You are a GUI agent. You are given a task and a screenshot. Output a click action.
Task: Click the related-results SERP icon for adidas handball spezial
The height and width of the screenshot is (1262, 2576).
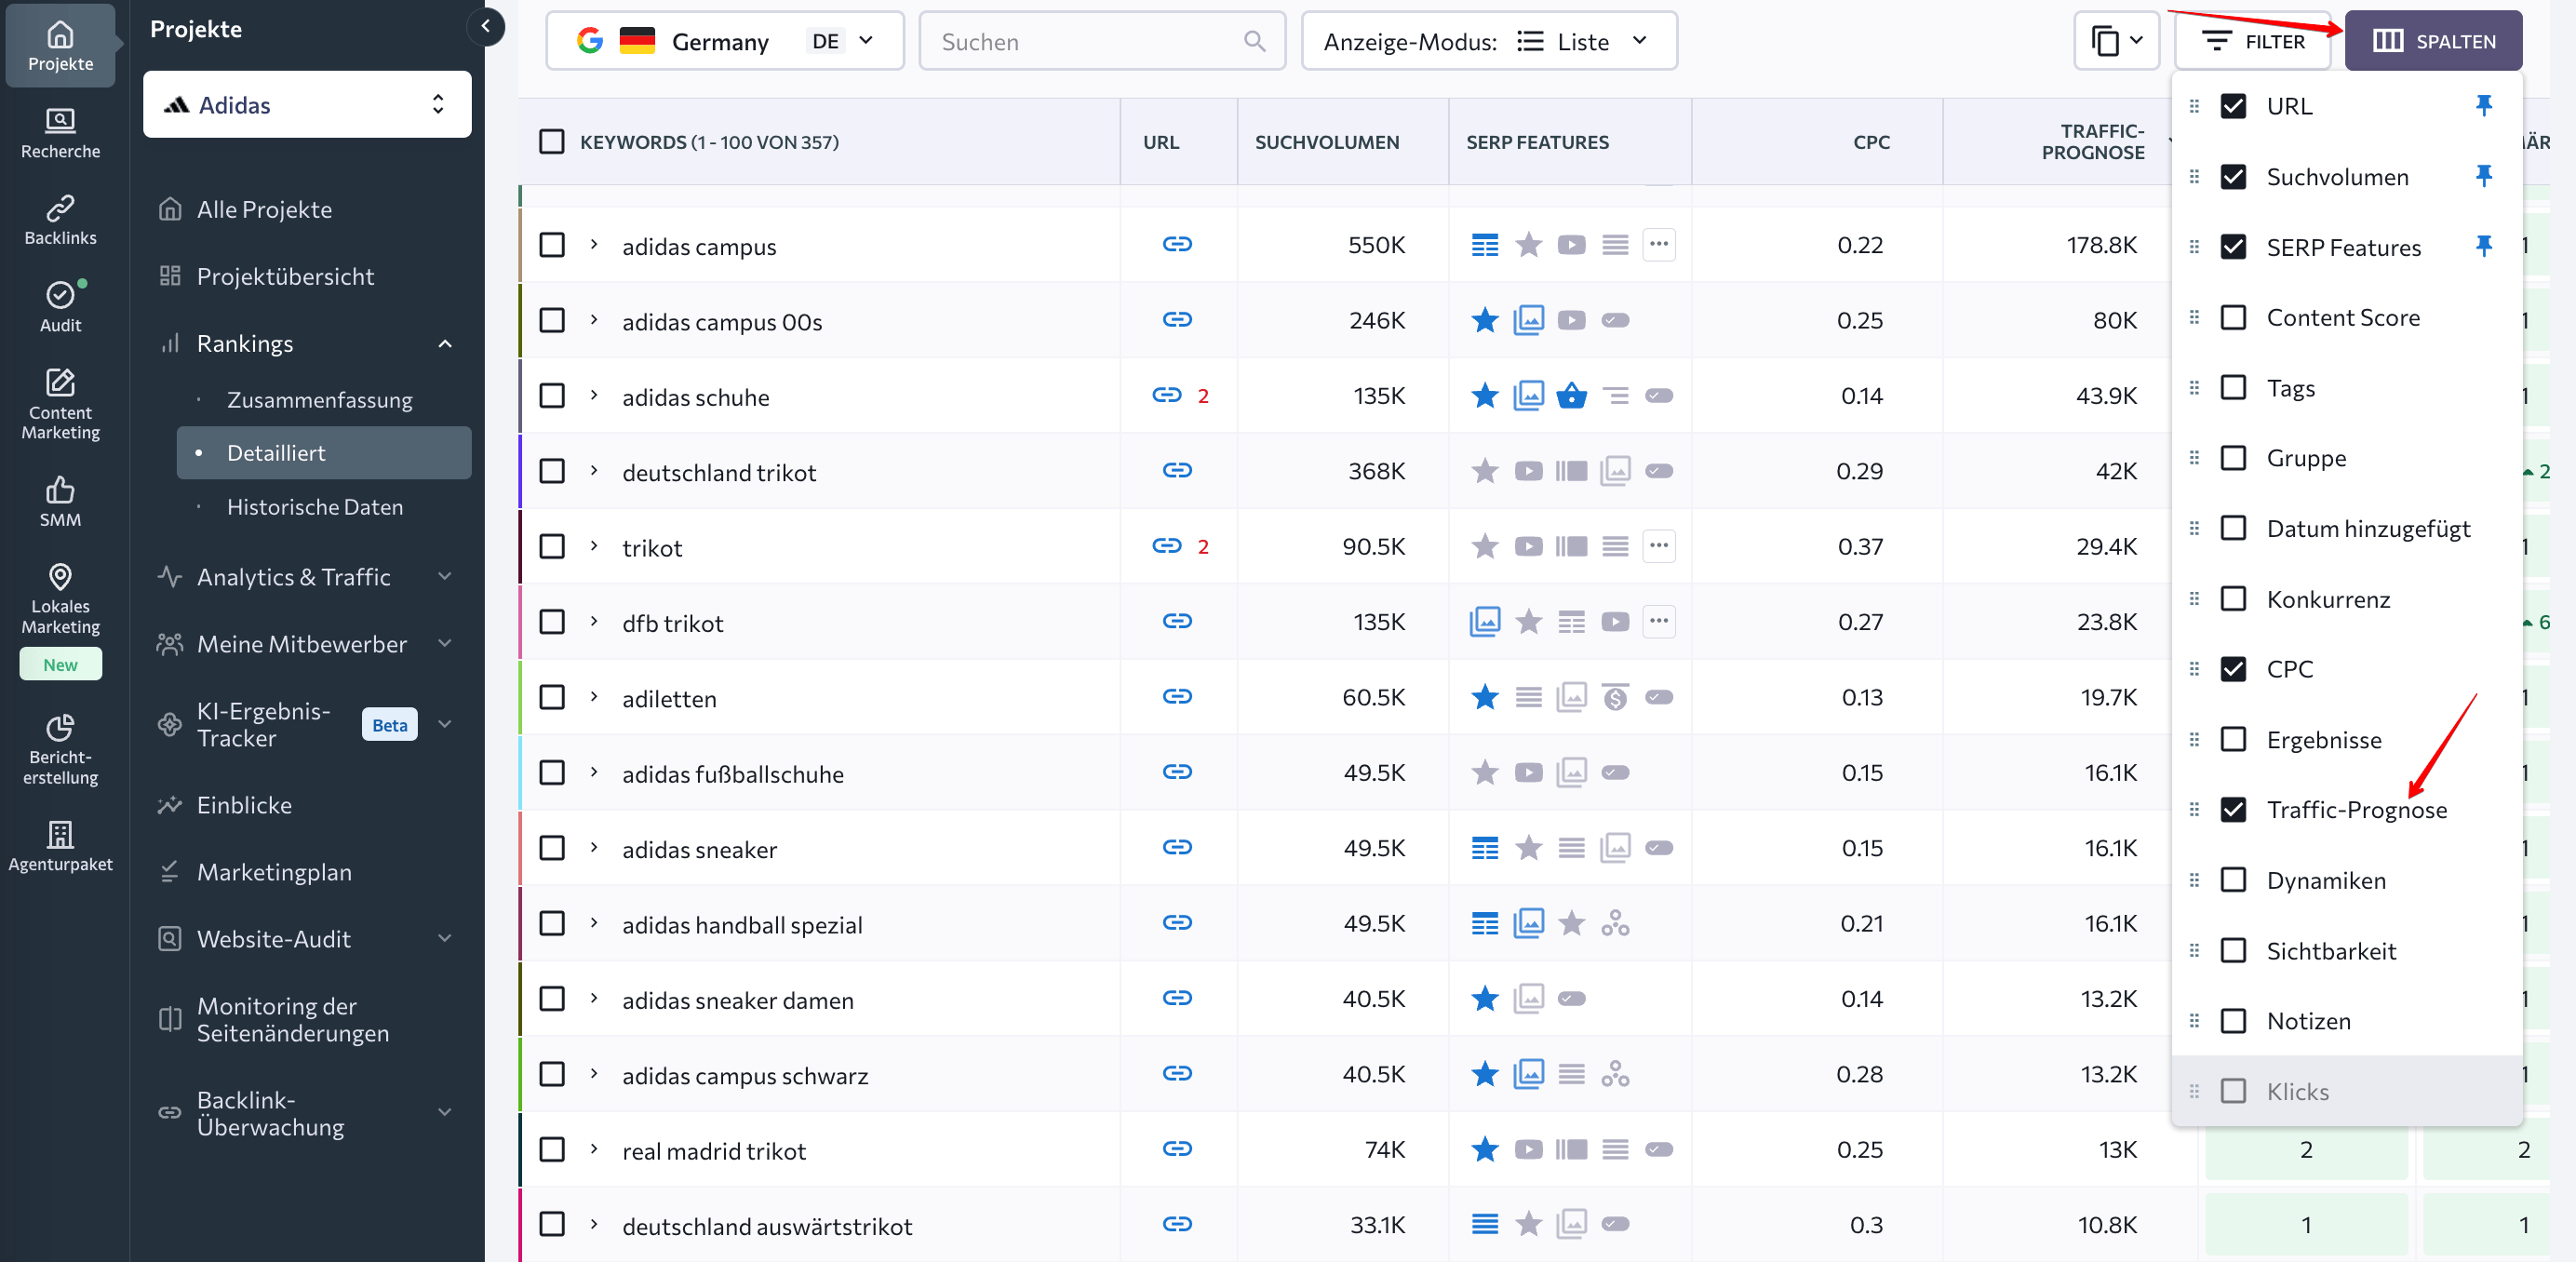click(1615, 923)
